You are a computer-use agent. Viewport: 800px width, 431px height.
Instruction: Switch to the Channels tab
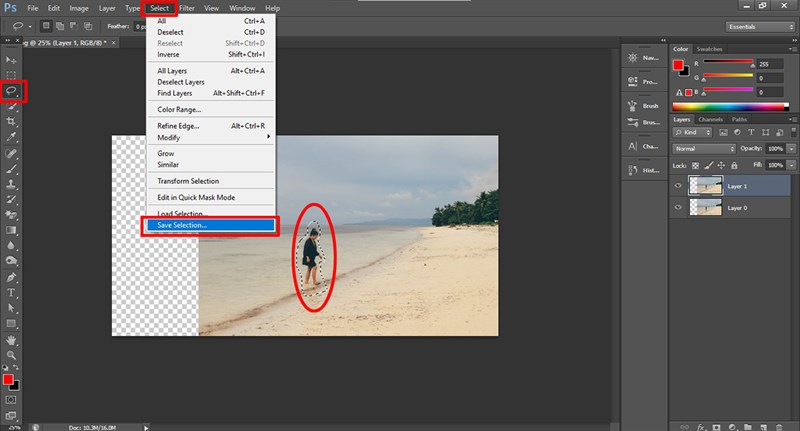pos(710,119)
